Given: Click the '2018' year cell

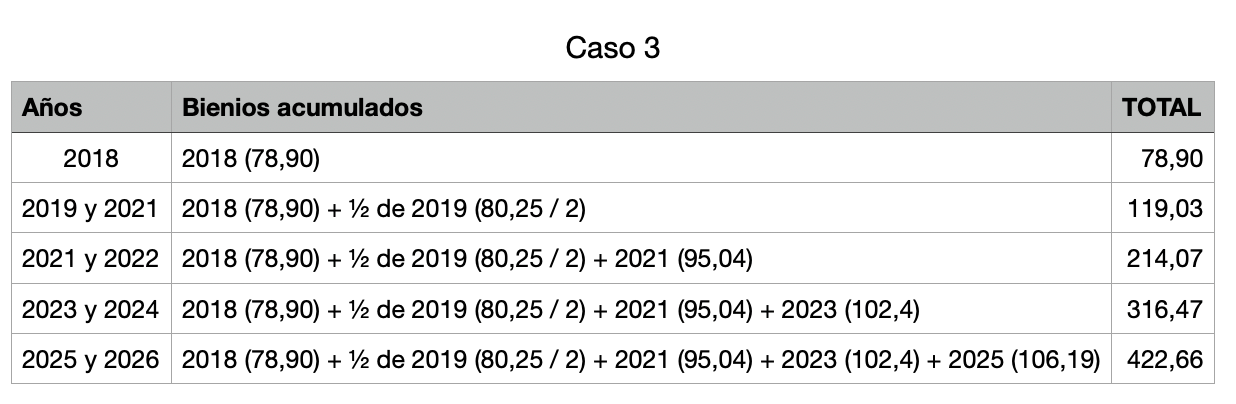Looking at the screenshot, I should click(91, 158).
